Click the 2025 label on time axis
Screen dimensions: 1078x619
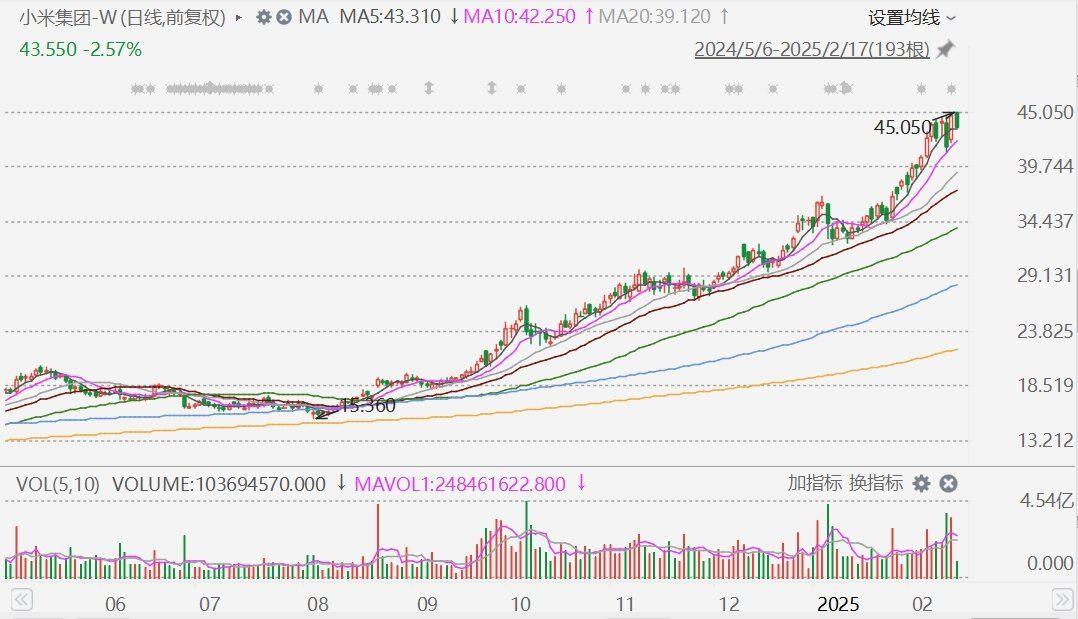pos(838,604)
